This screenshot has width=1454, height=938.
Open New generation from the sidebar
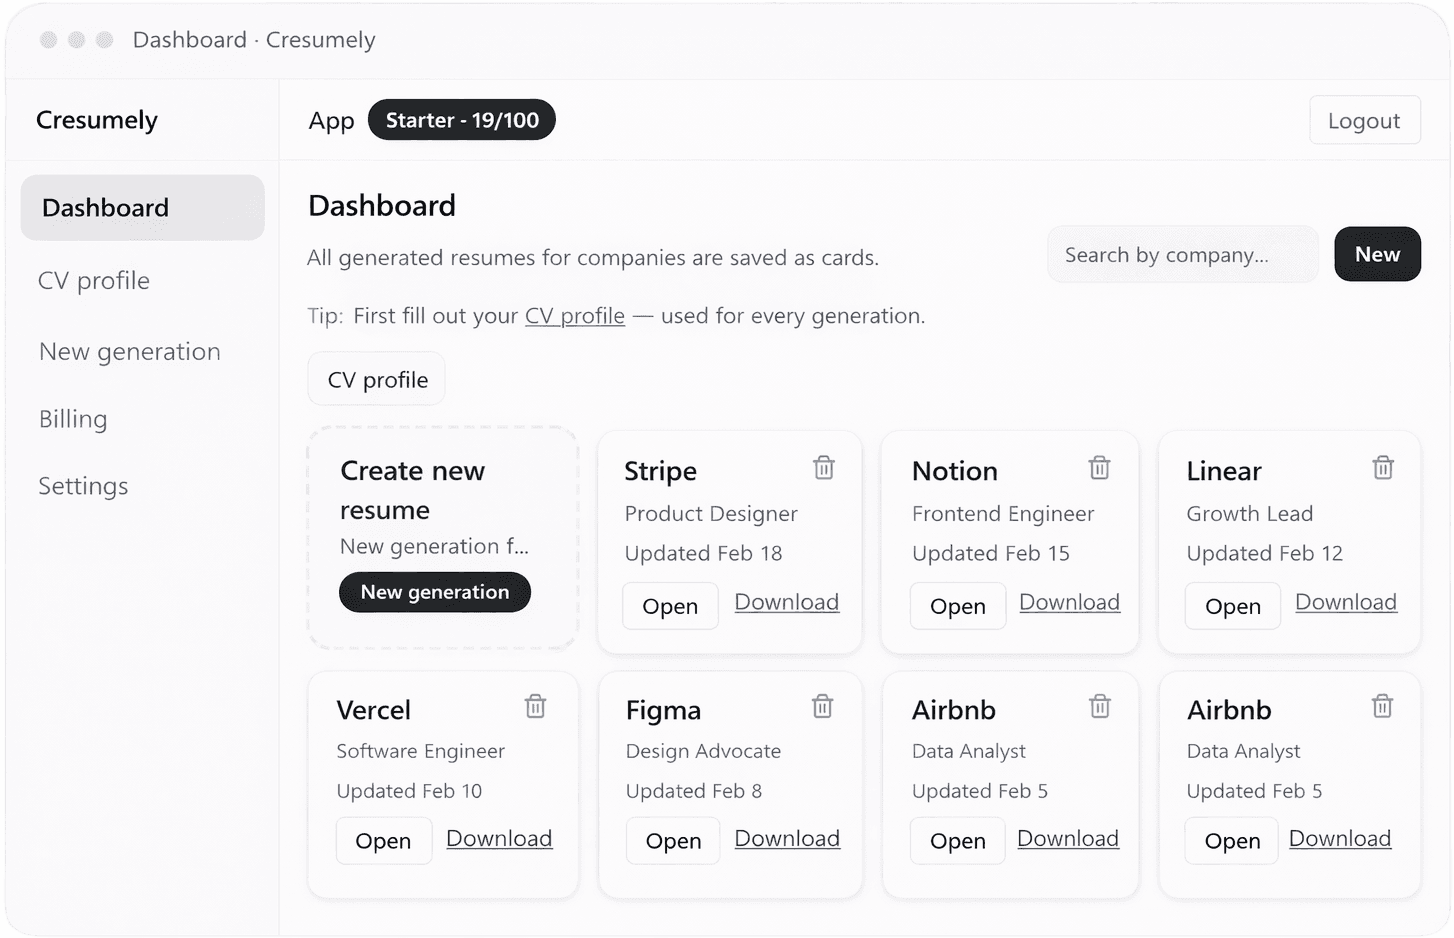(129, 351)
